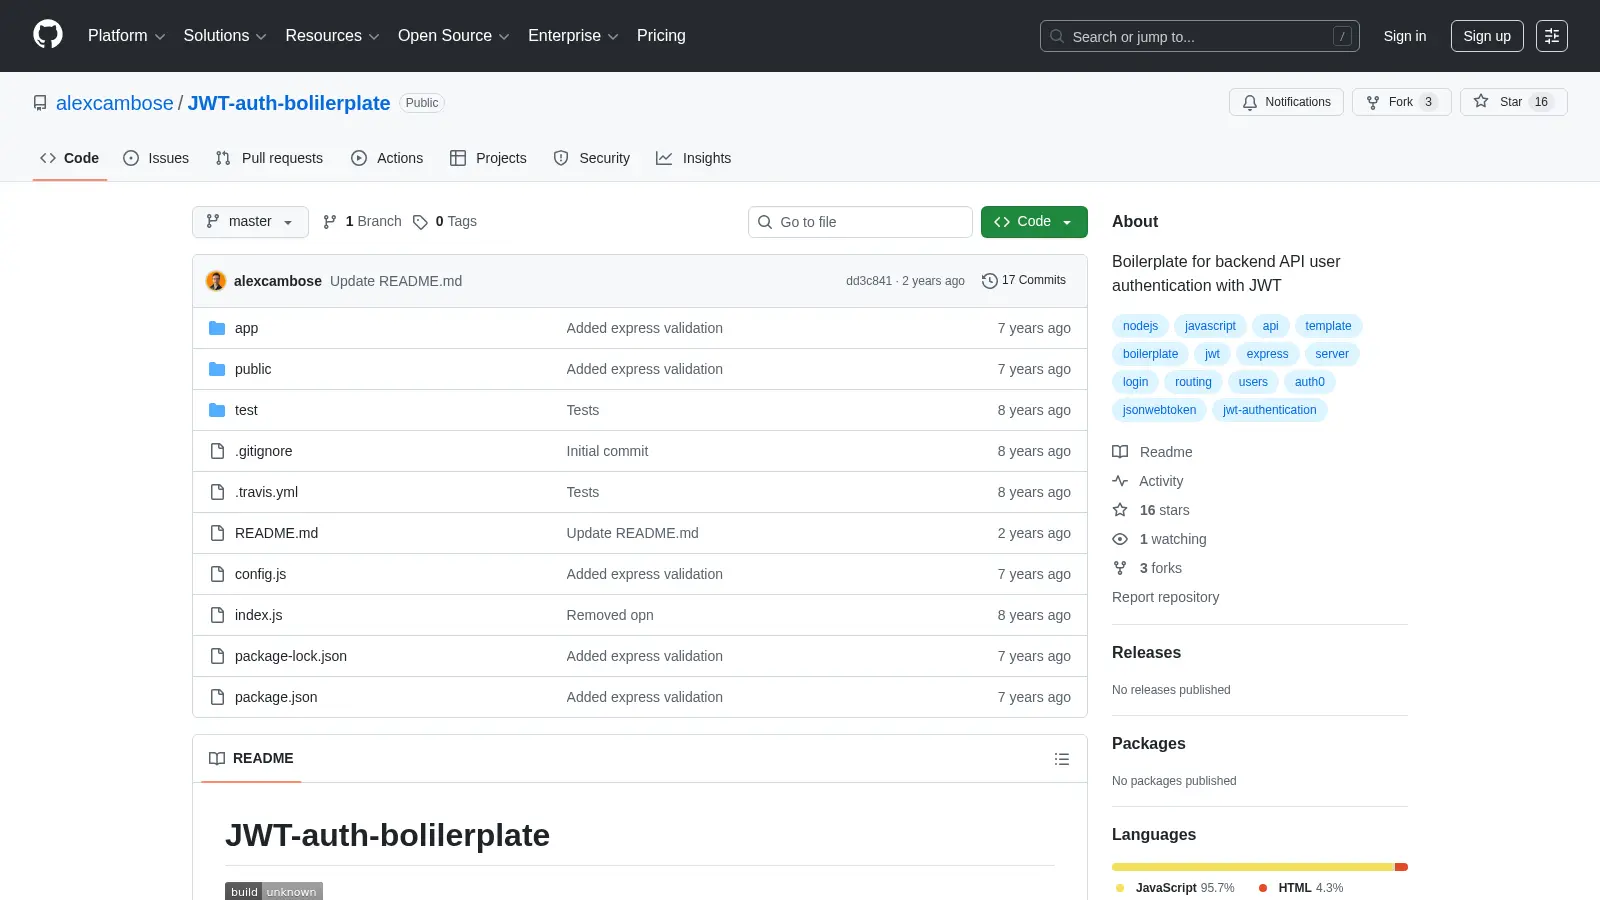Image resolution: width=1600 pixels, height=900 pixels.
Task: Click the Activity pulse icon
Action: 1120,481
